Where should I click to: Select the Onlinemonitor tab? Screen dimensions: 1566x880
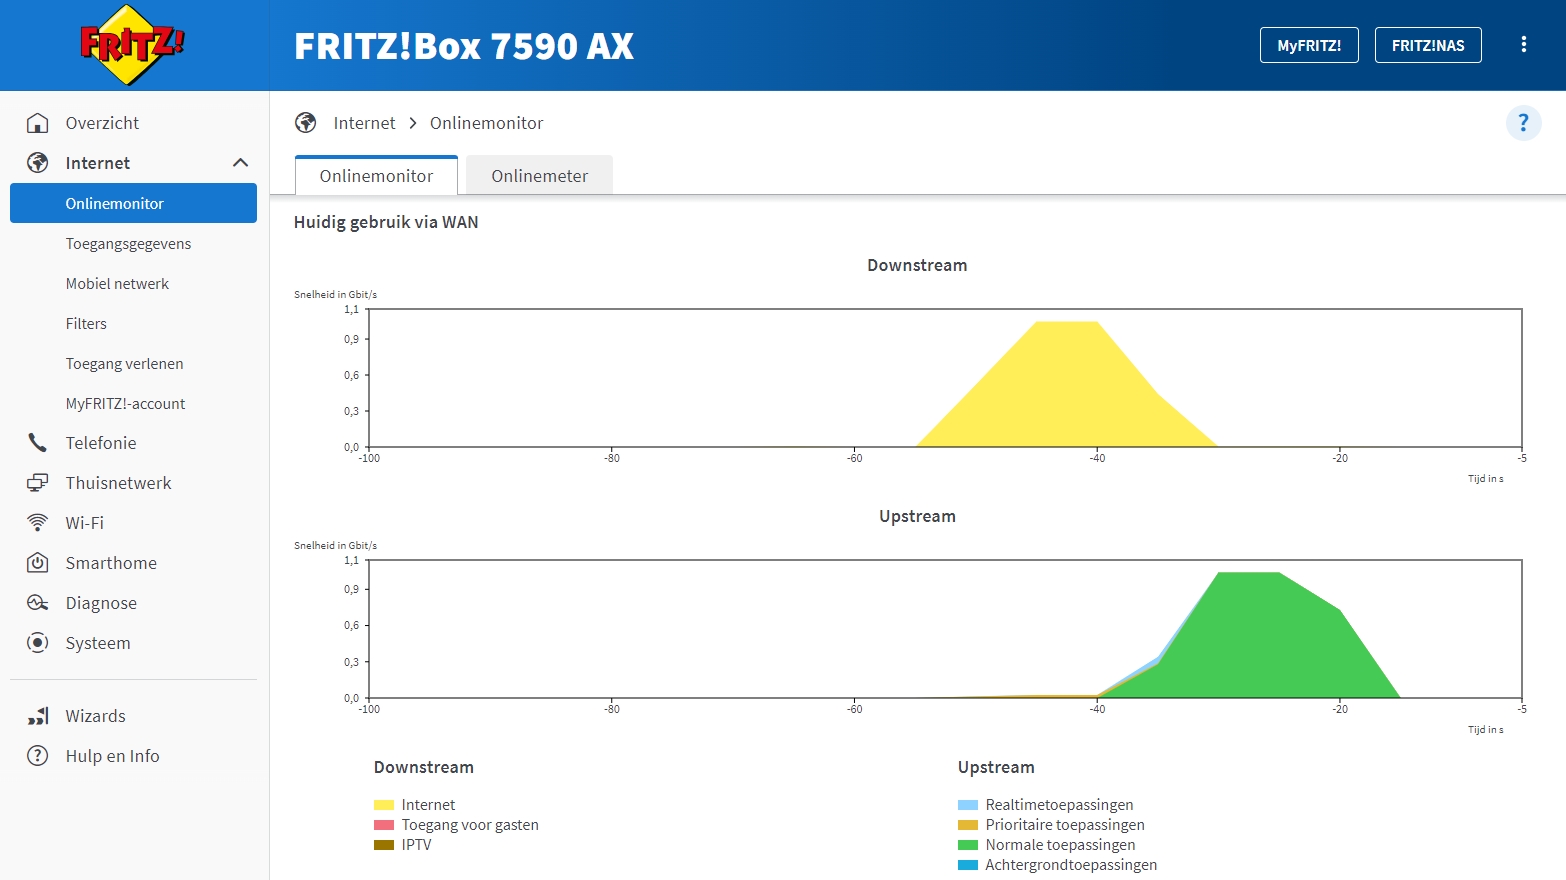[x=376, y=176]
